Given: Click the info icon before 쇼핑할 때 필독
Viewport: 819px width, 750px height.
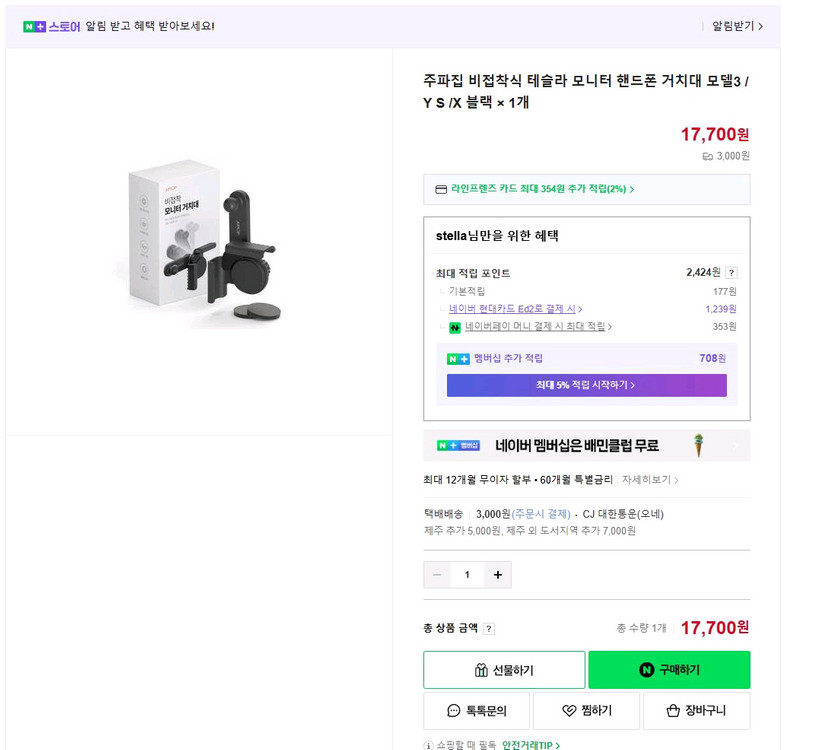Looking at the screenshot, I should coord(428,743).
